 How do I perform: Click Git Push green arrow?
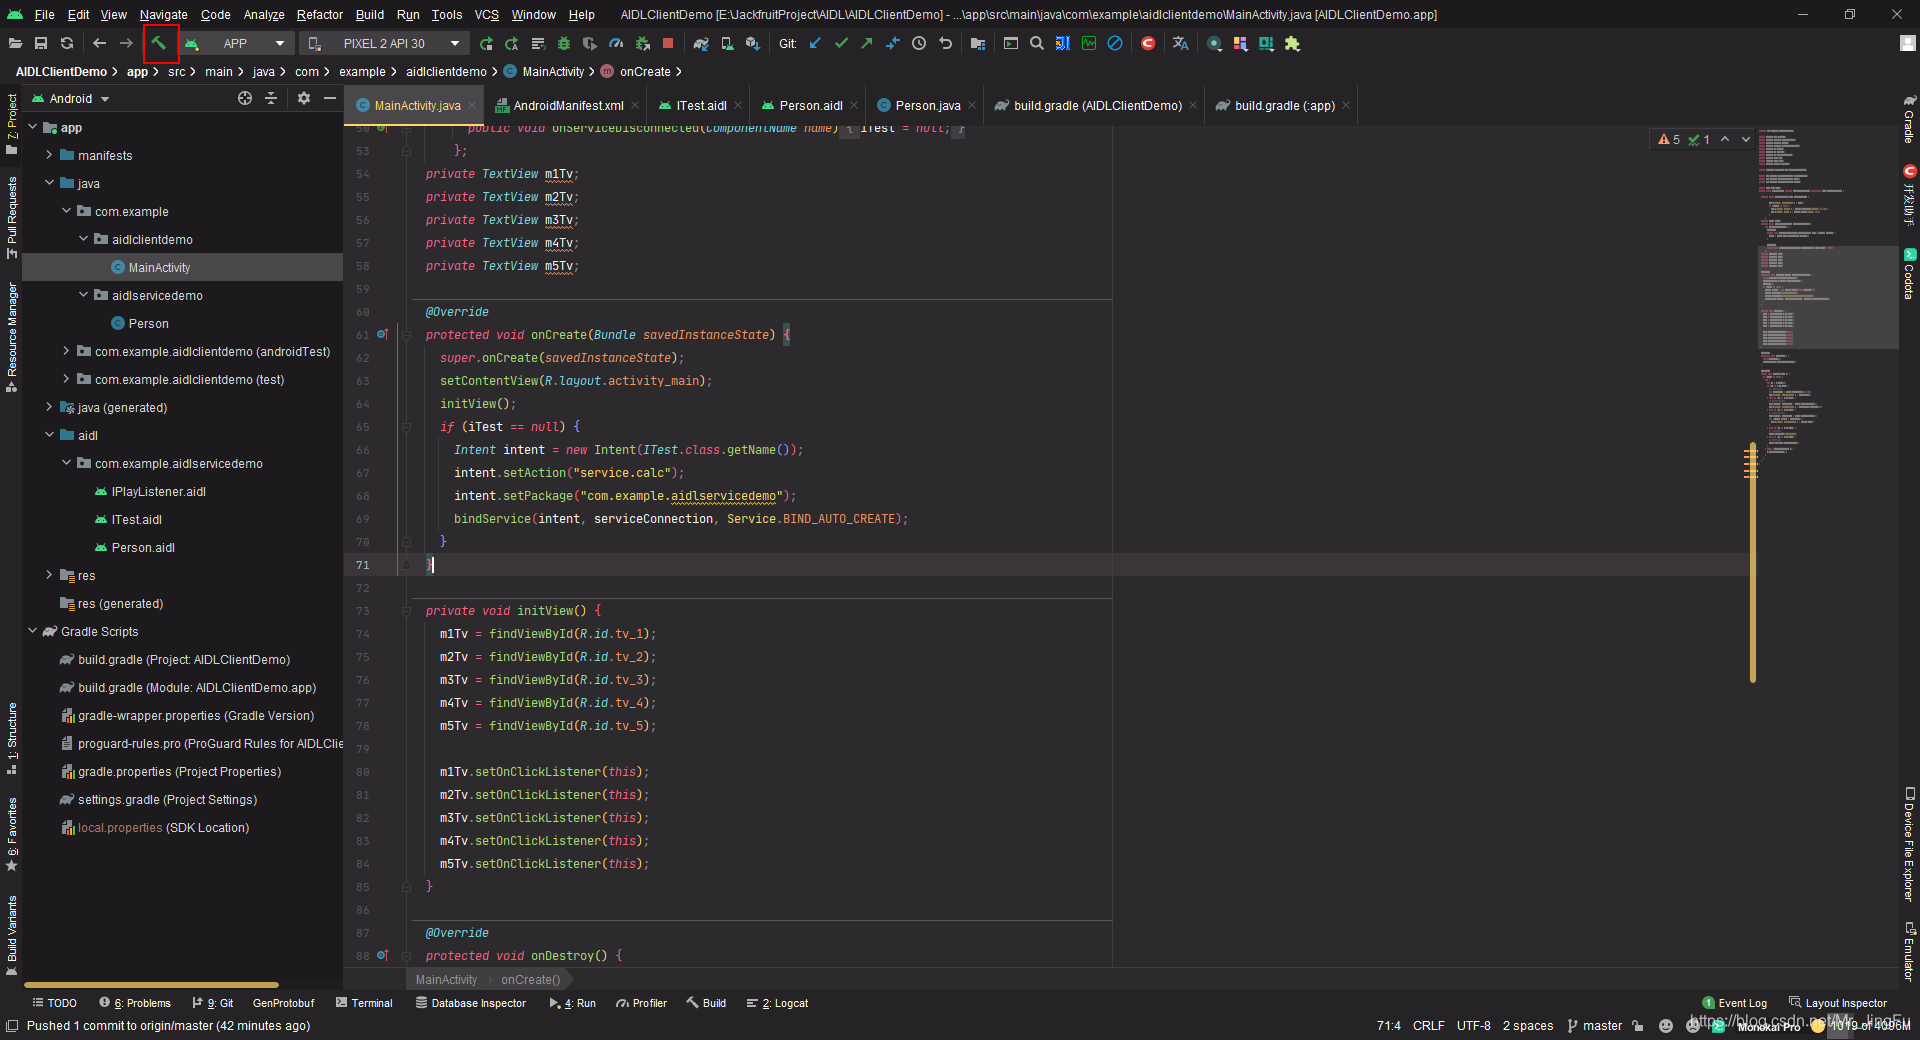pos(867,43)
